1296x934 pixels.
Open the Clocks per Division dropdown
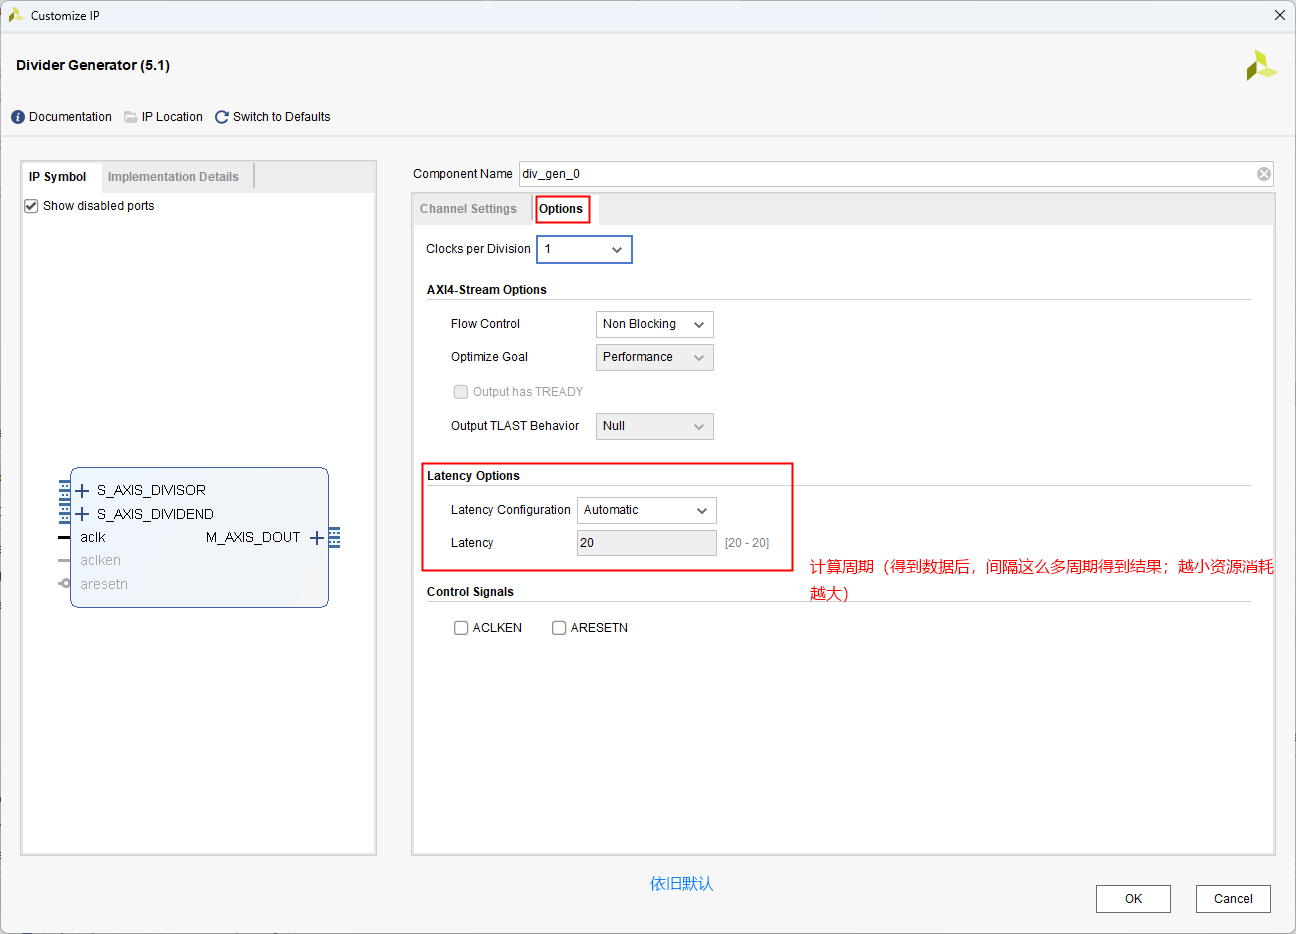585,249
